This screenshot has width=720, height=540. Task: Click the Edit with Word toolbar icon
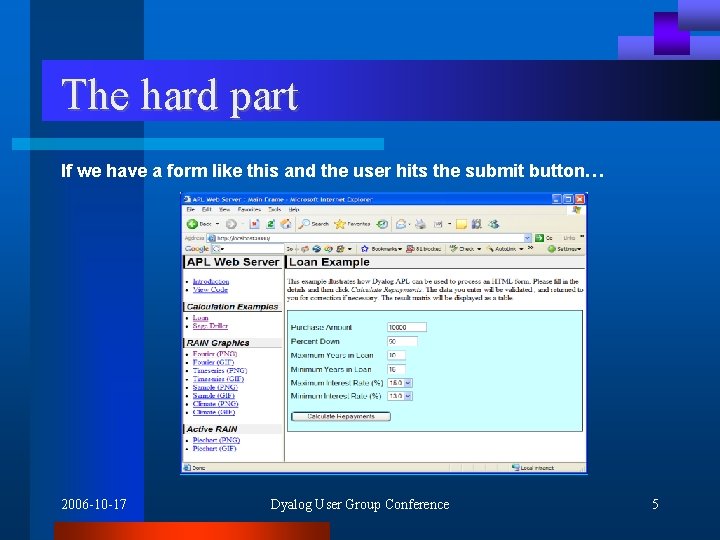click(439, 224)
